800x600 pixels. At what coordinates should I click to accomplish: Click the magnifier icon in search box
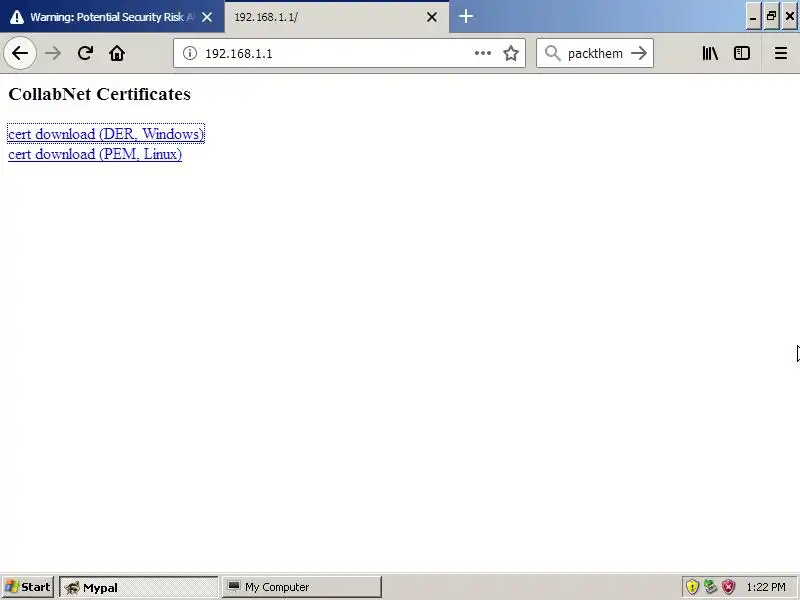[553, 53]
